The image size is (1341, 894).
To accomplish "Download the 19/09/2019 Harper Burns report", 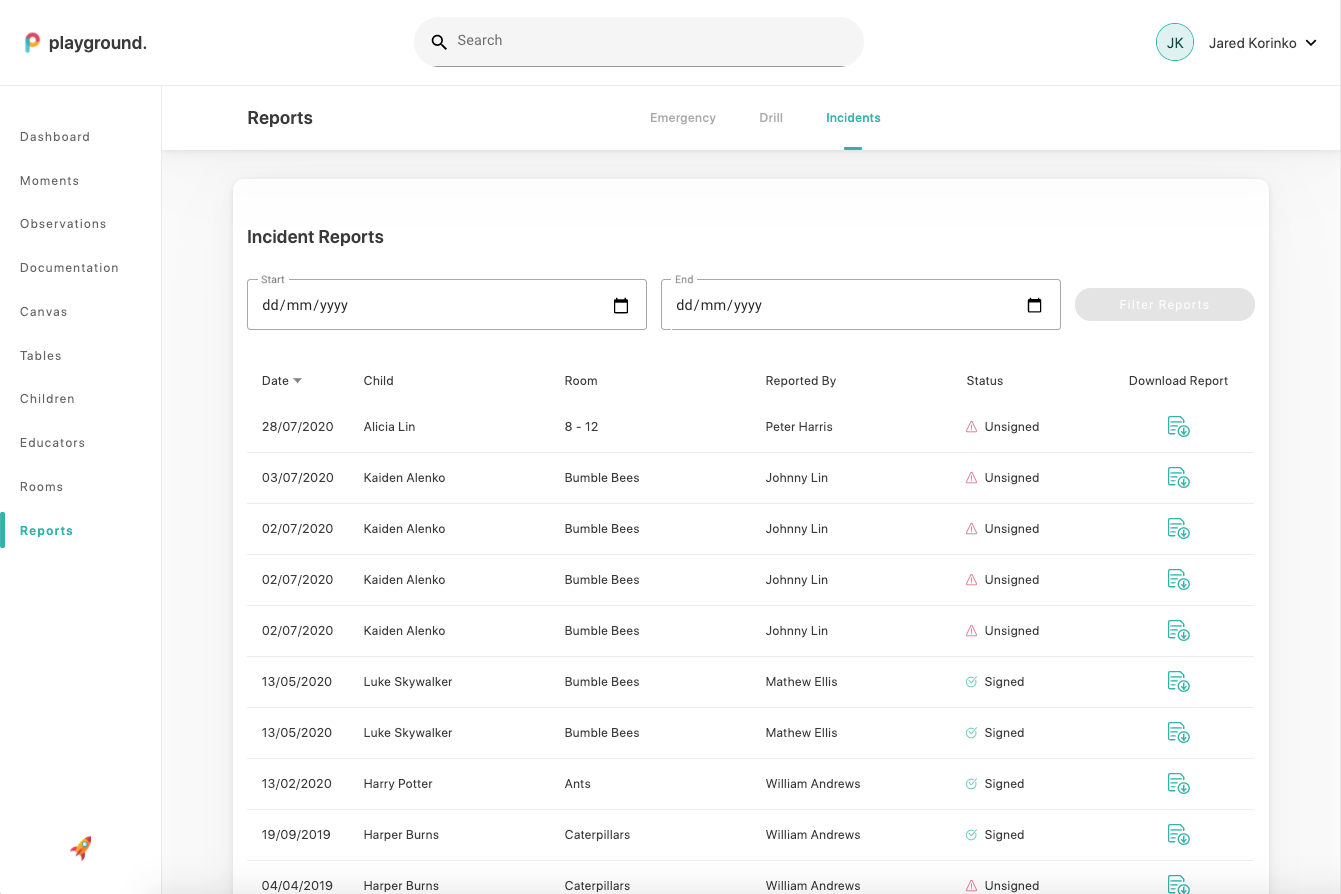I will (1178, 835).
